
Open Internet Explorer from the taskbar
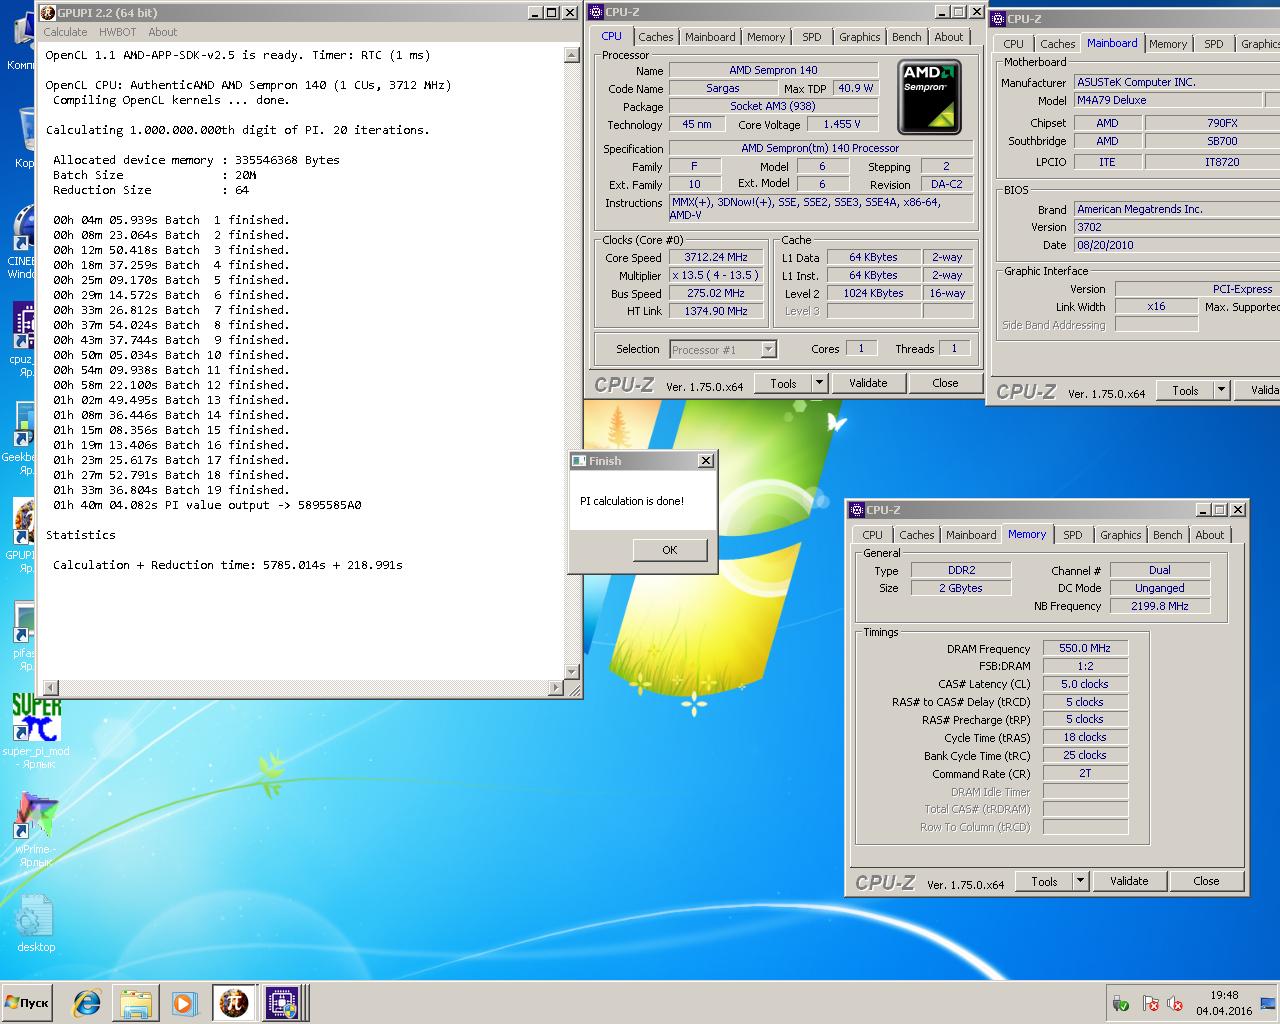click(87, 1003)
